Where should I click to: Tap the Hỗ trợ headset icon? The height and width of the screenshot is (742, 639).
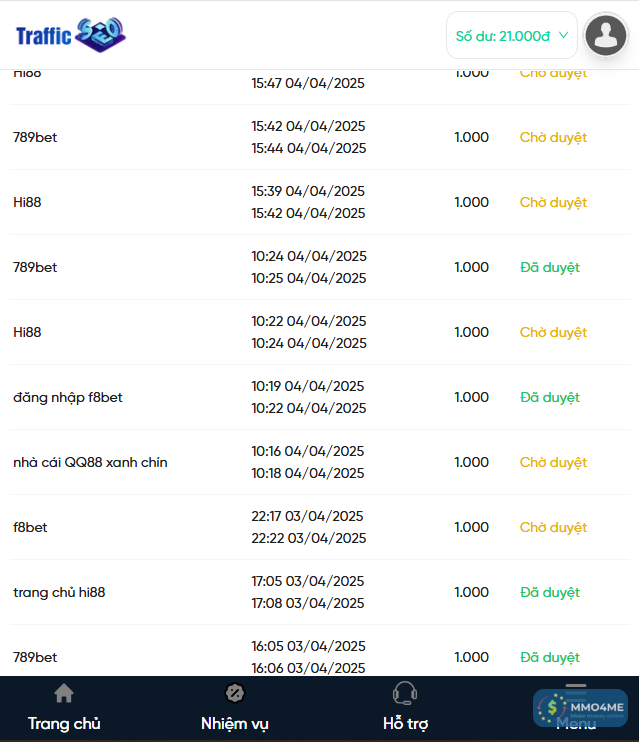pyautogui.click(x=405, y=693)
